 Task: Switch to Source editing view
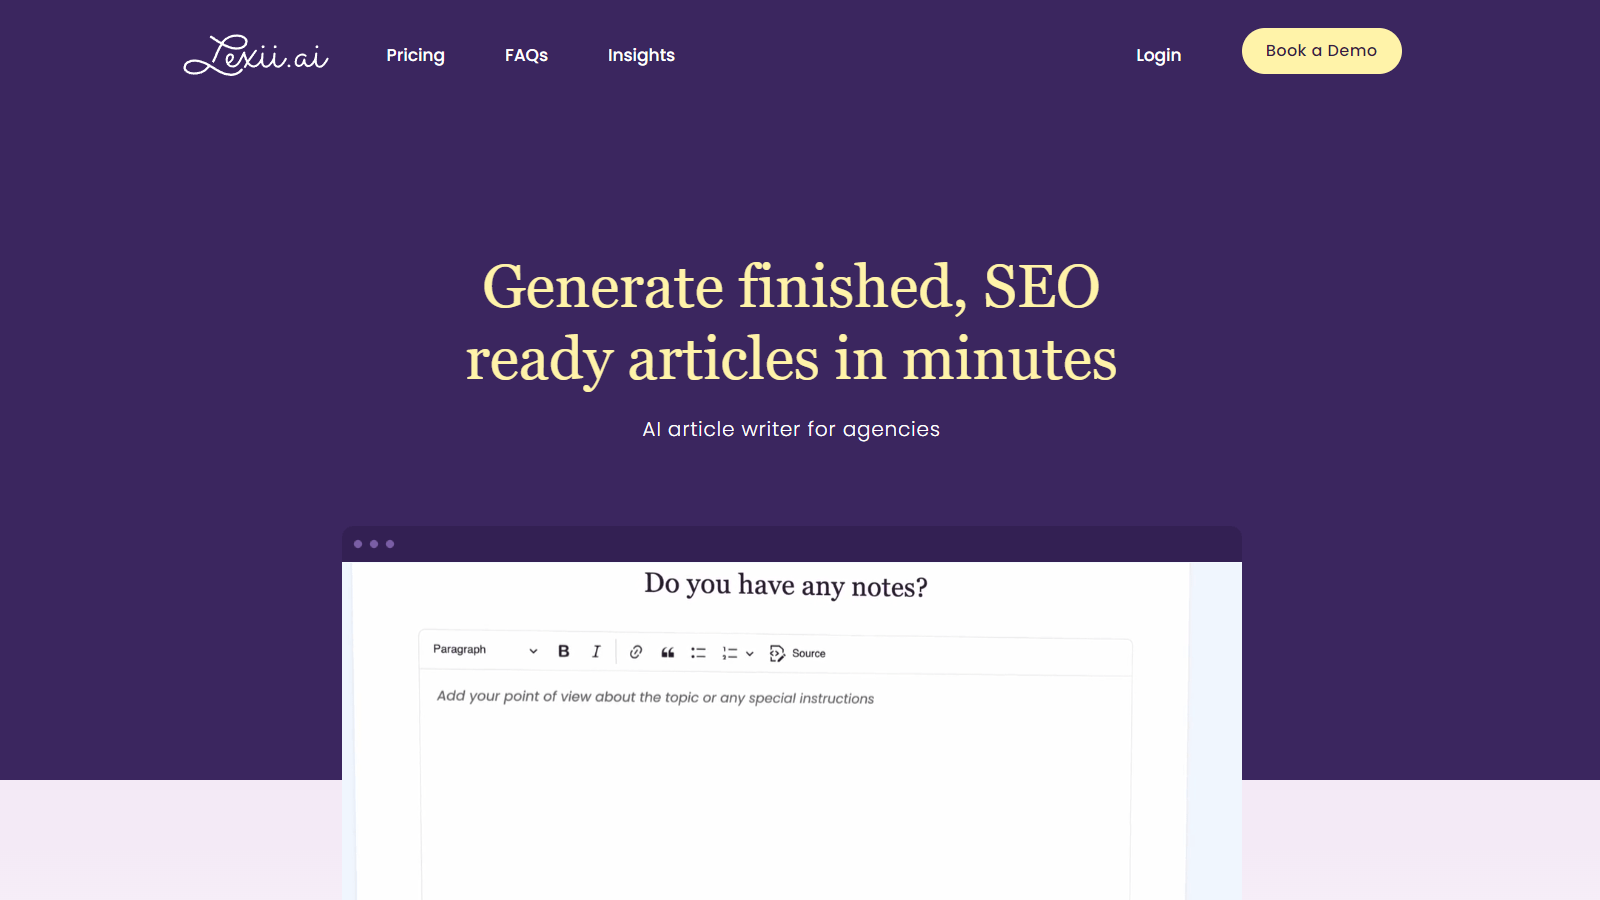[x=798, y=653]
